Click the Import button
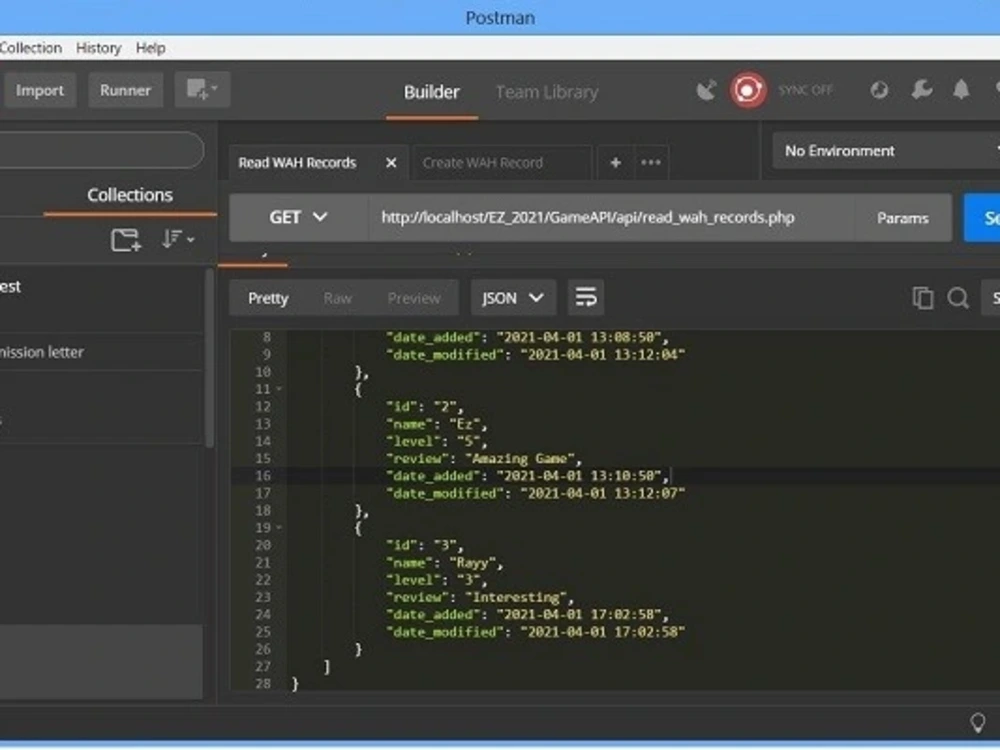Viewport: 1000px width, 750px height. click(40, 91)
